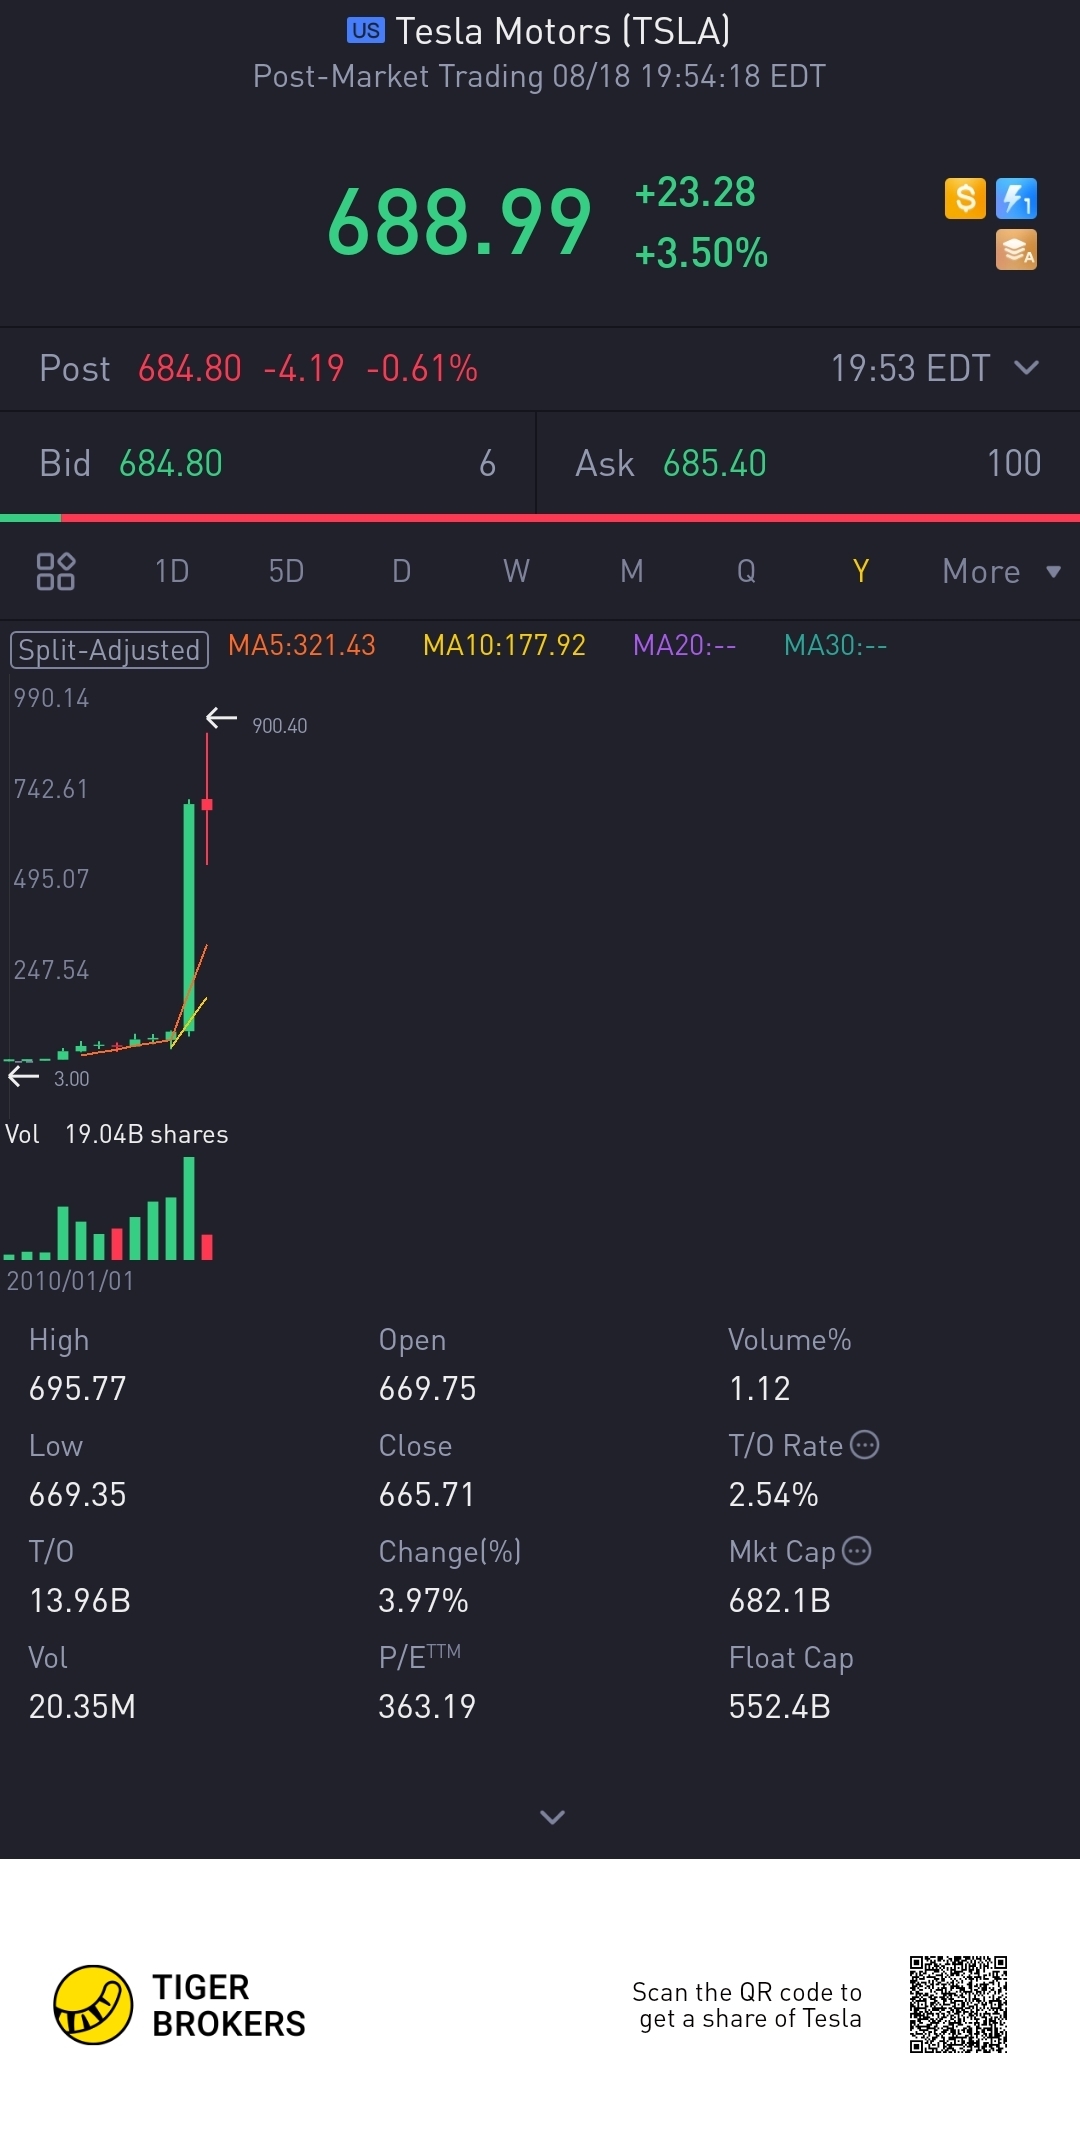
Task: Tap the US market flag badge
Action: click(366, 31)
